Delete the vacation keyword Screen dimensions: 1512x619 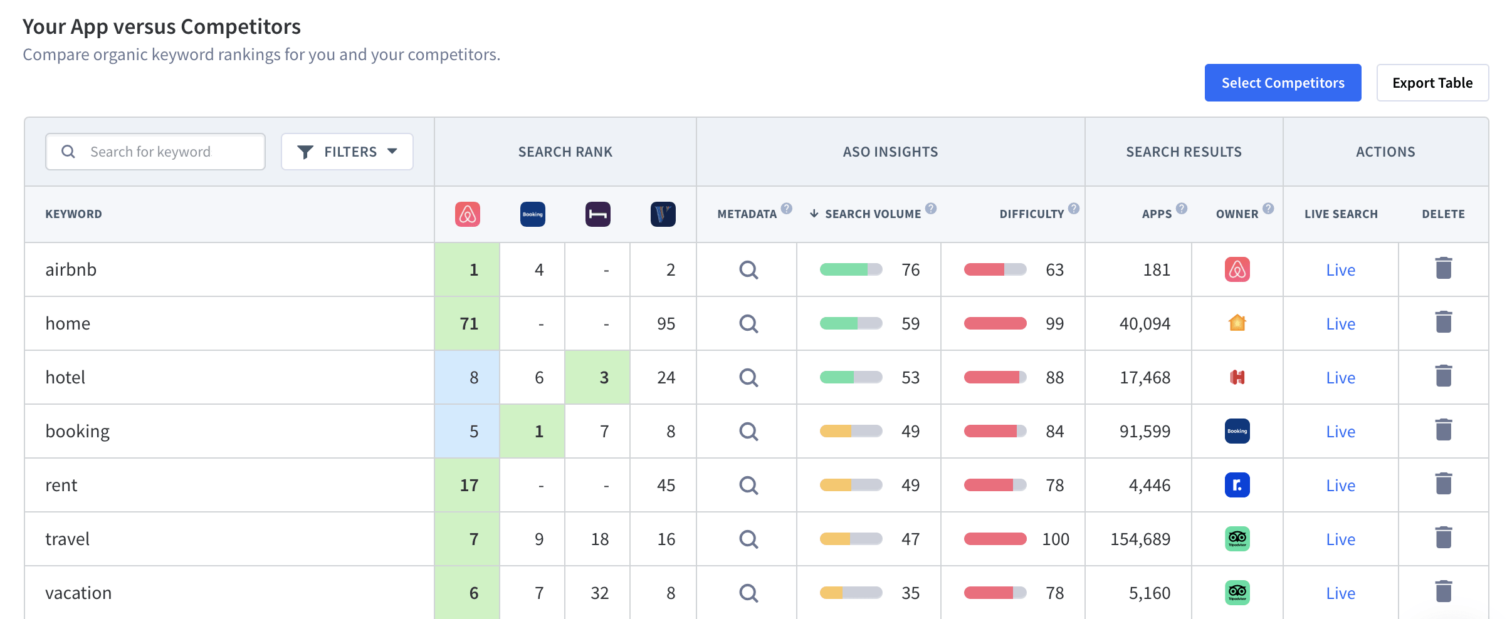tap(1443, 591)
